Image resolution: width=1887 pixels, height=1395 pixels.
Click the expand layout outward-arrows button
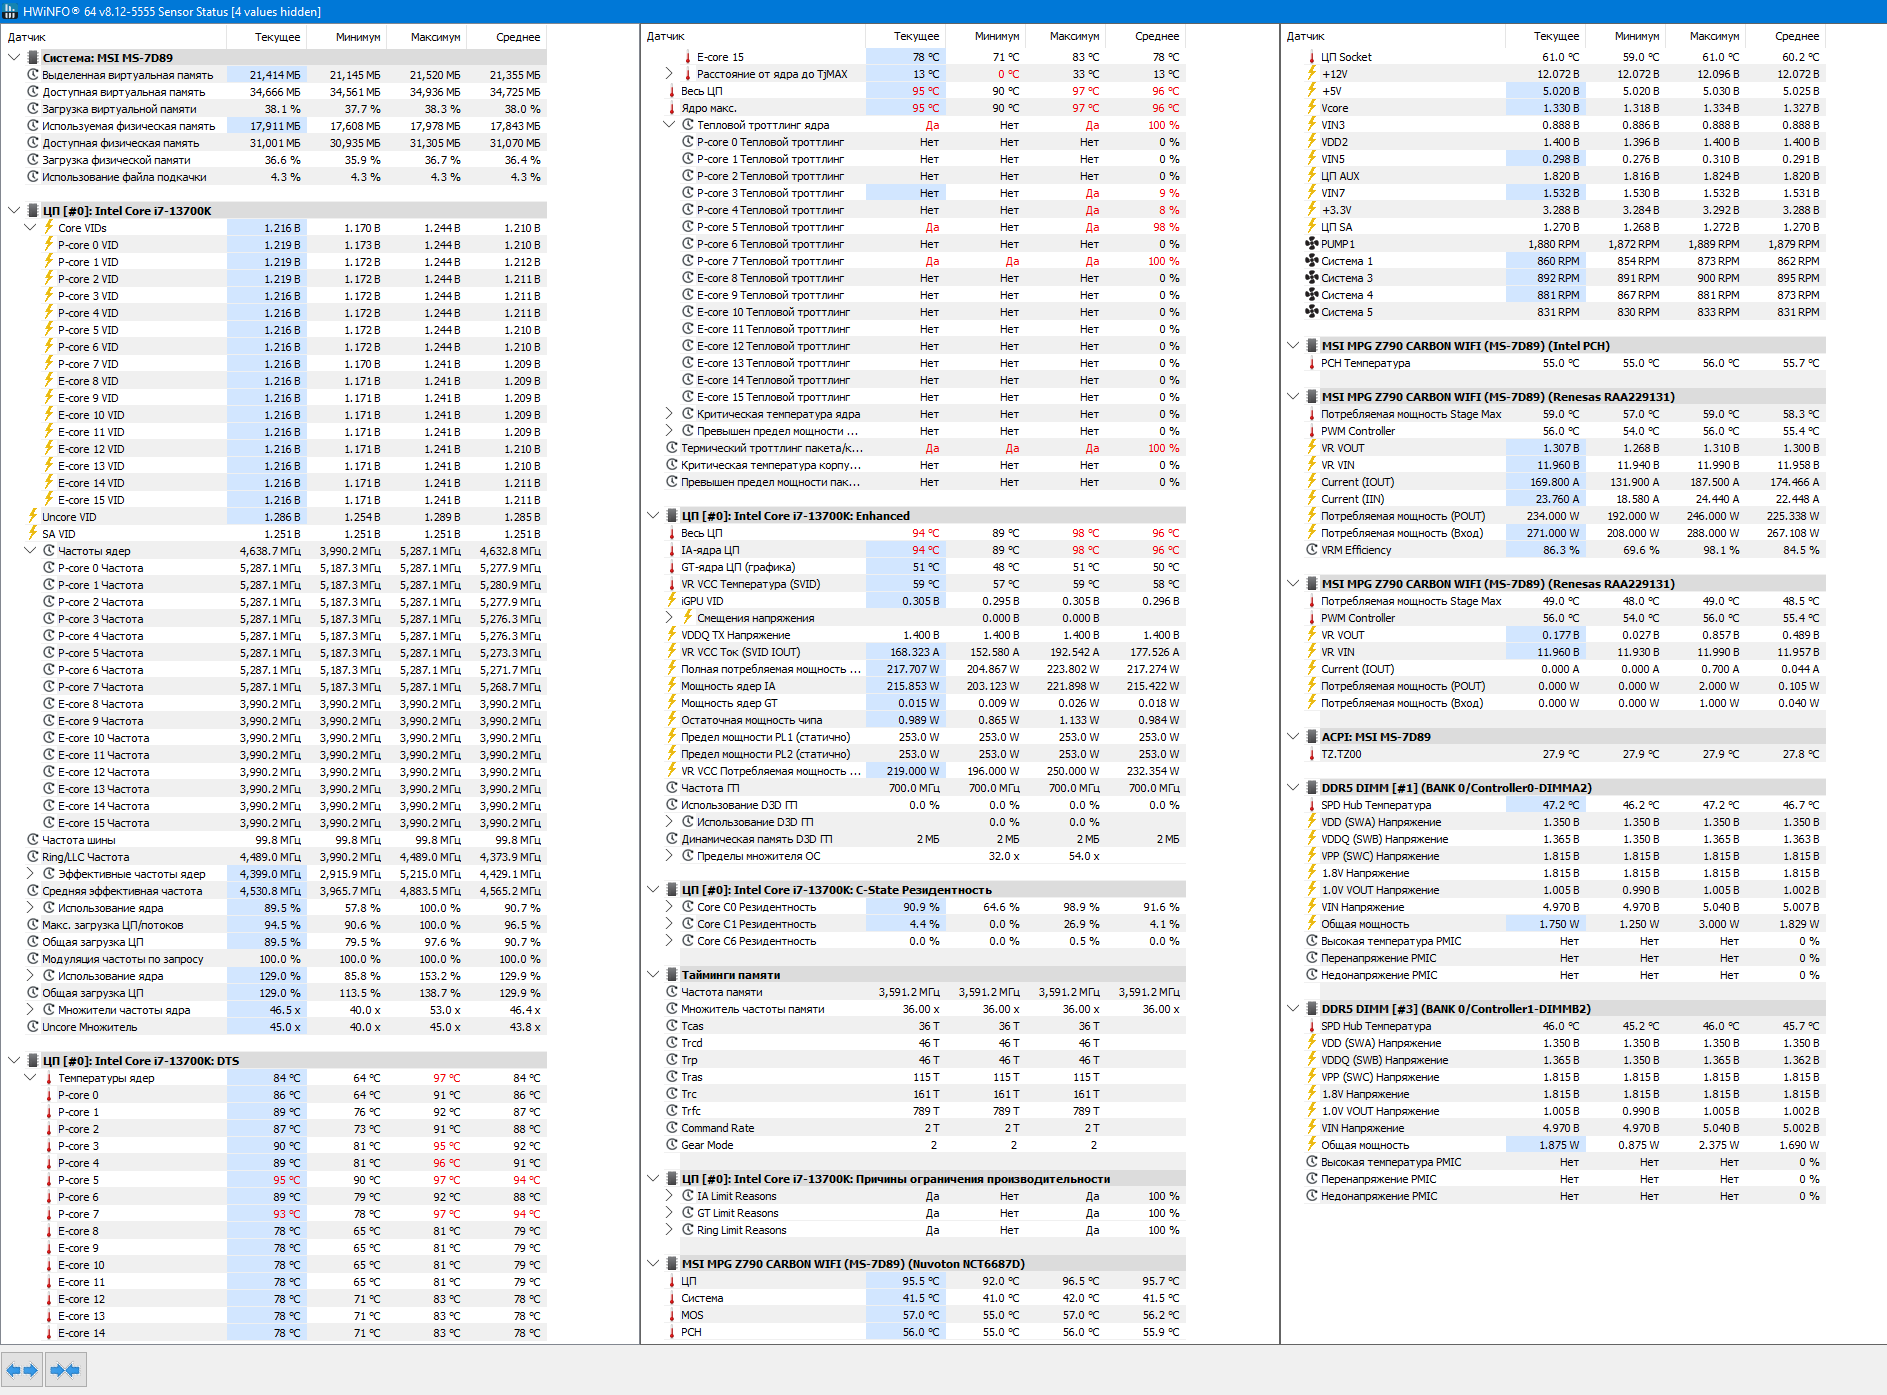tap(22, 1370)
